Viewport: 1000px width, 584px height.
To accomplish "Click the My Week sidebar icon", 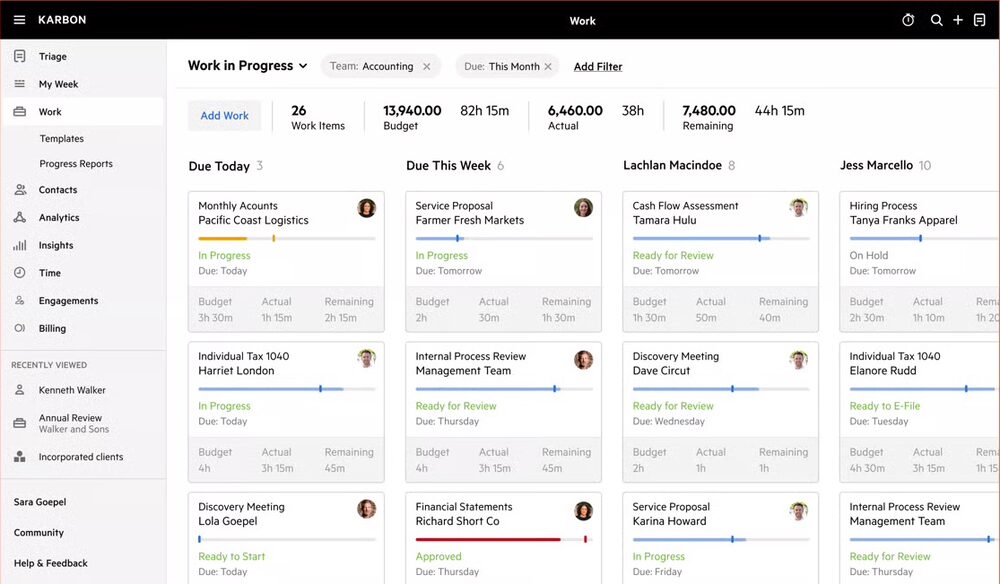I will click(20, 84).
